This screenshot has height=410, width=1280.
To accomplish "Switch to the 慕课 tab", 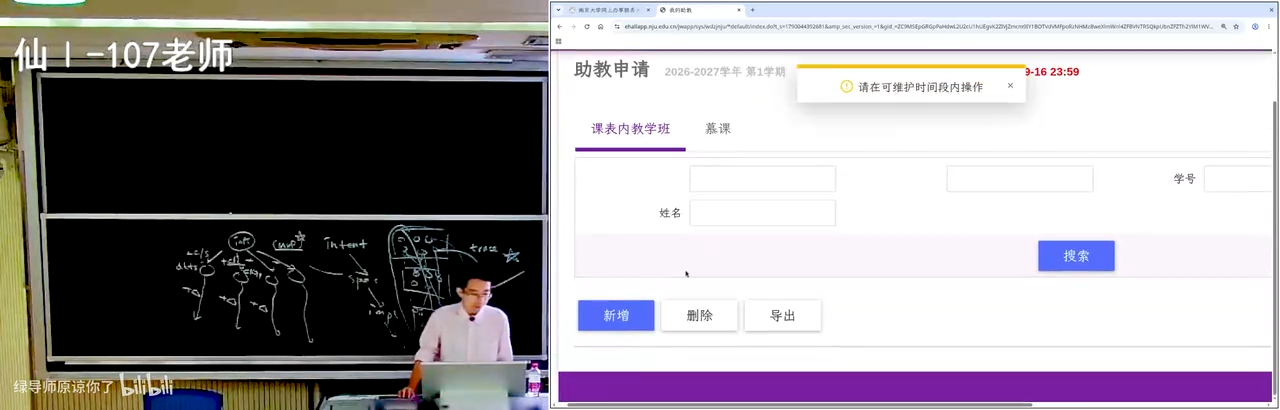I will click(x=718, y=129).
